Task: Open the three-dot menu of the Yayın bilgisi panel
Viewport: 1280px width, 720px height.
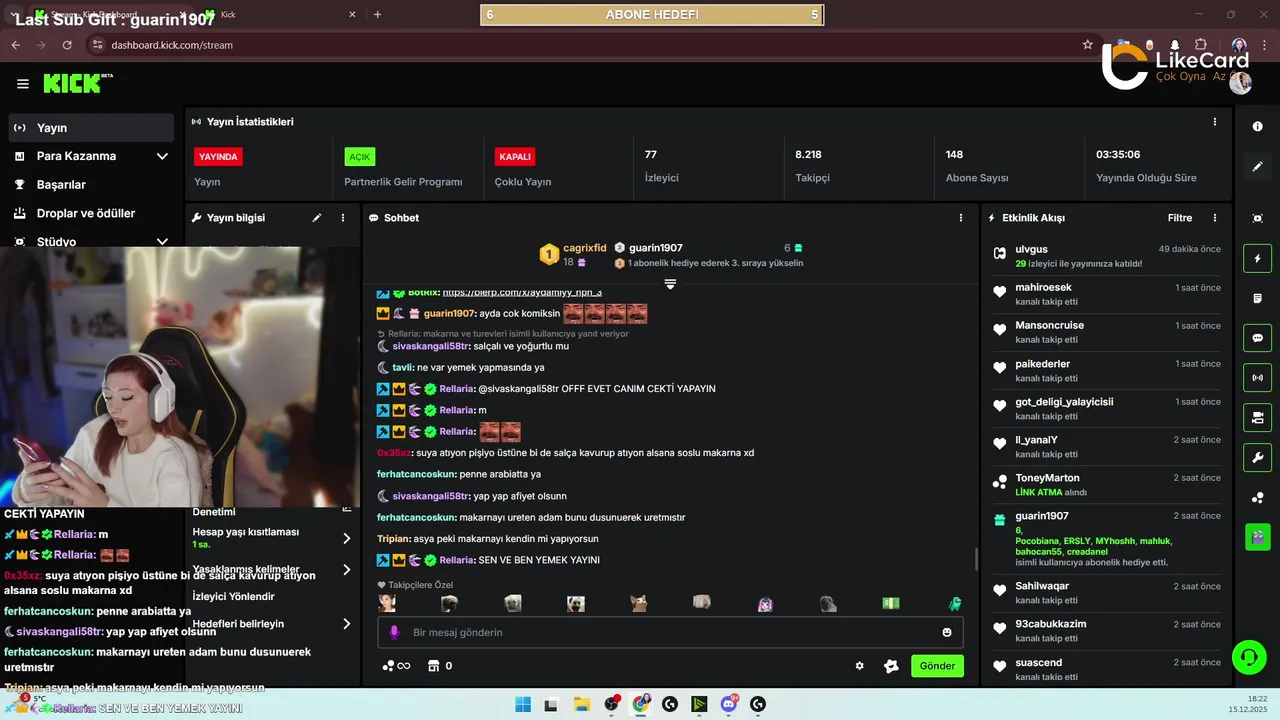Action: point(343,217)
